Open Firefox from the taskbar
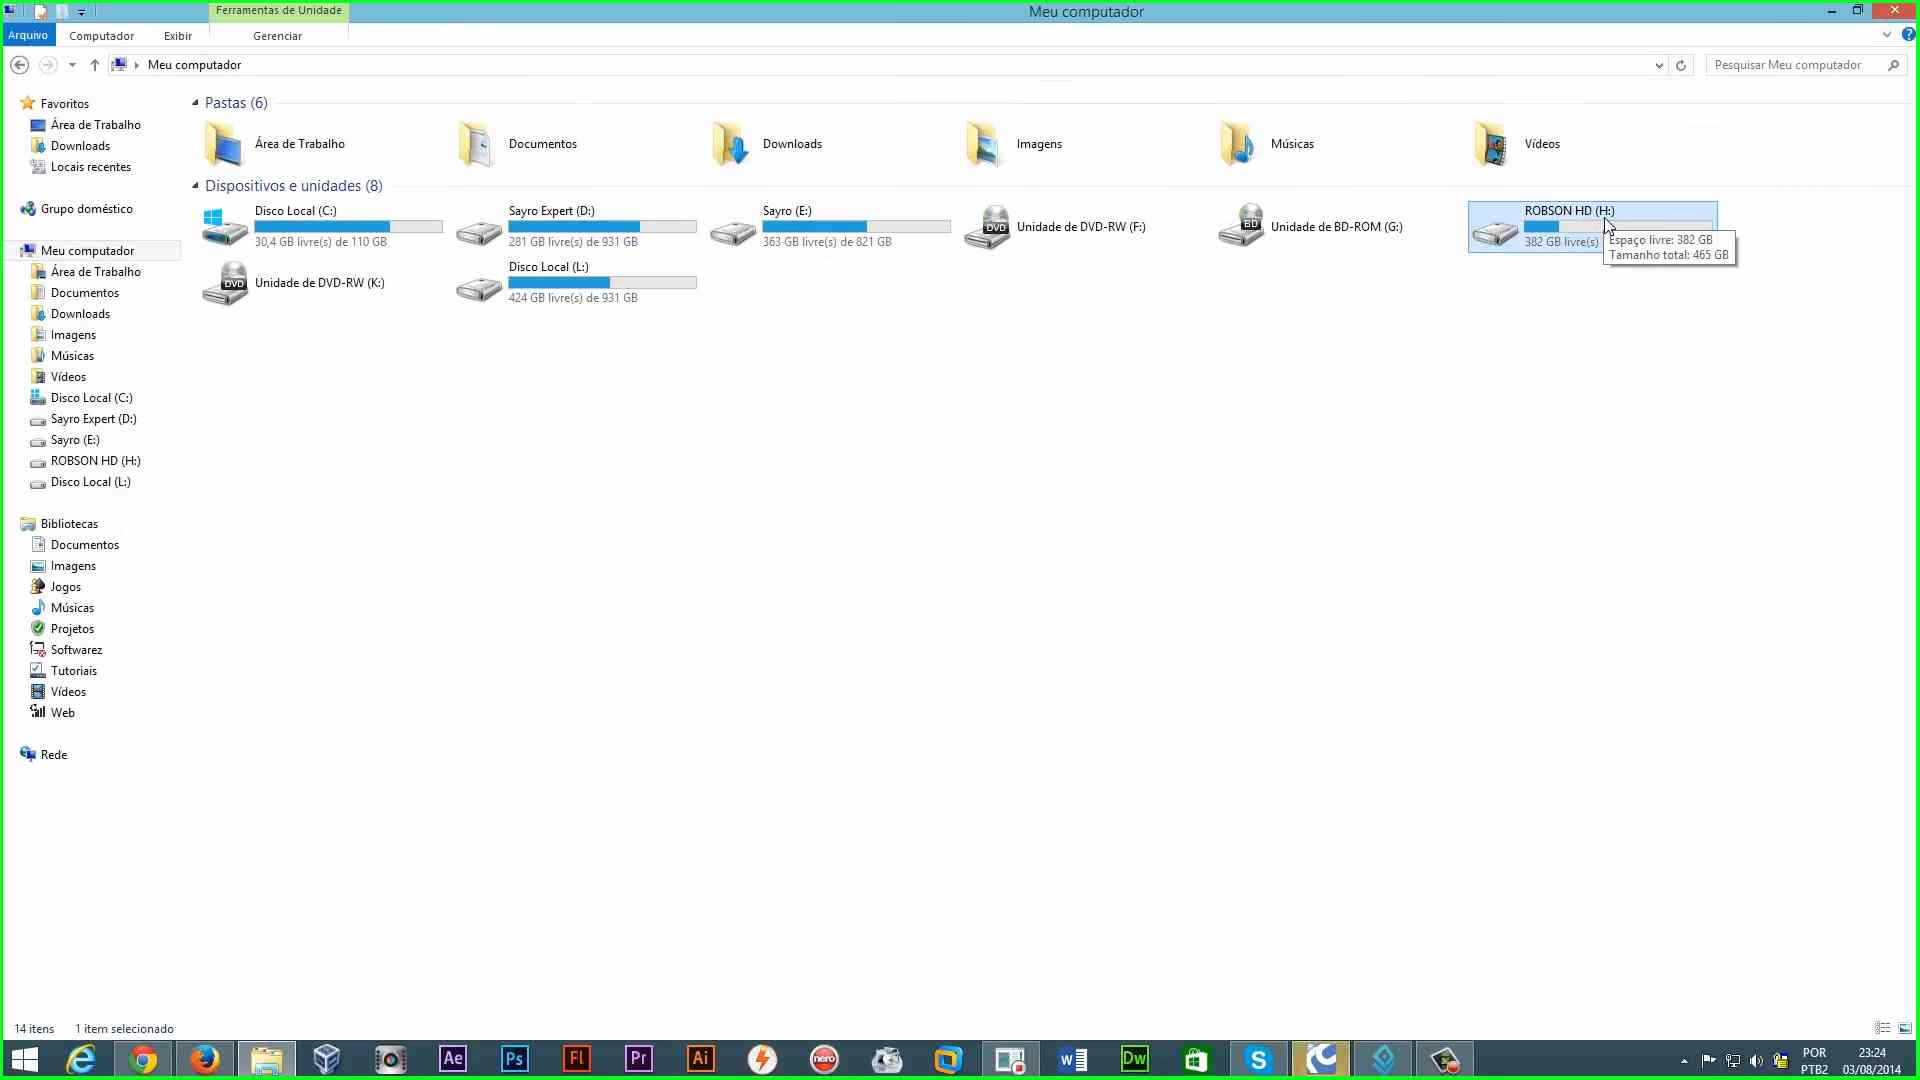Screen dimensions: 1920x1080 [x=204, y=1059]
